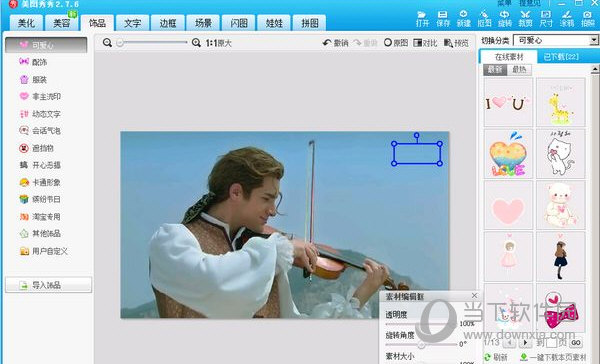
Task: Launch the 抠图 cutout tool
Action: pyautogui.click(x=484, y=19)
